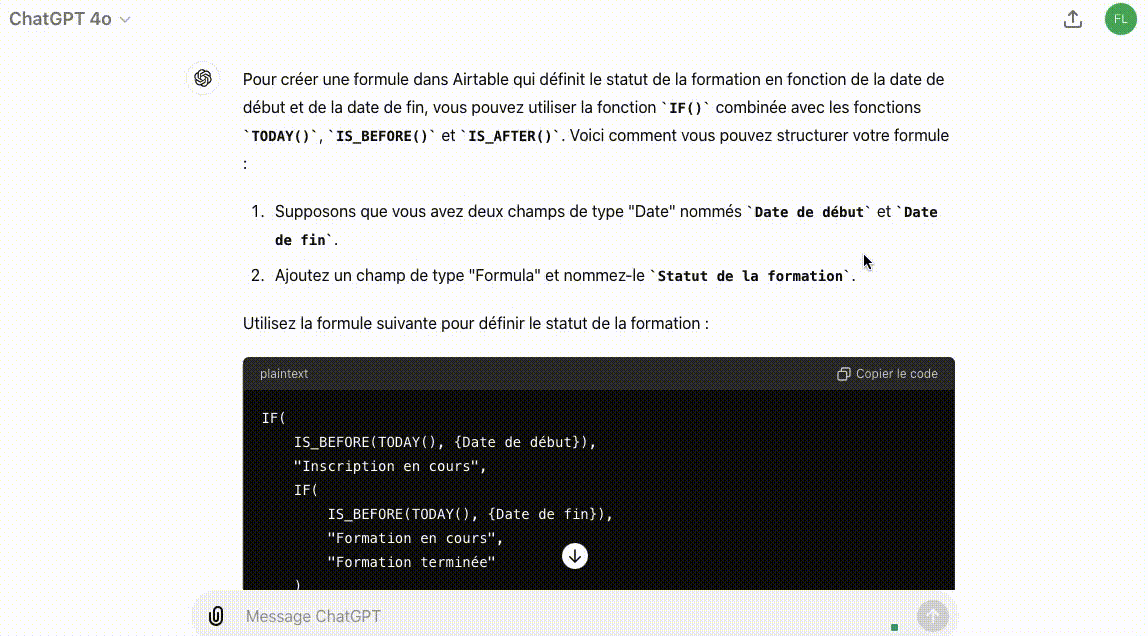Click the paperclip attach file icon
The width and height of the screenshot is (1148, 636).
tap(216, 616)
